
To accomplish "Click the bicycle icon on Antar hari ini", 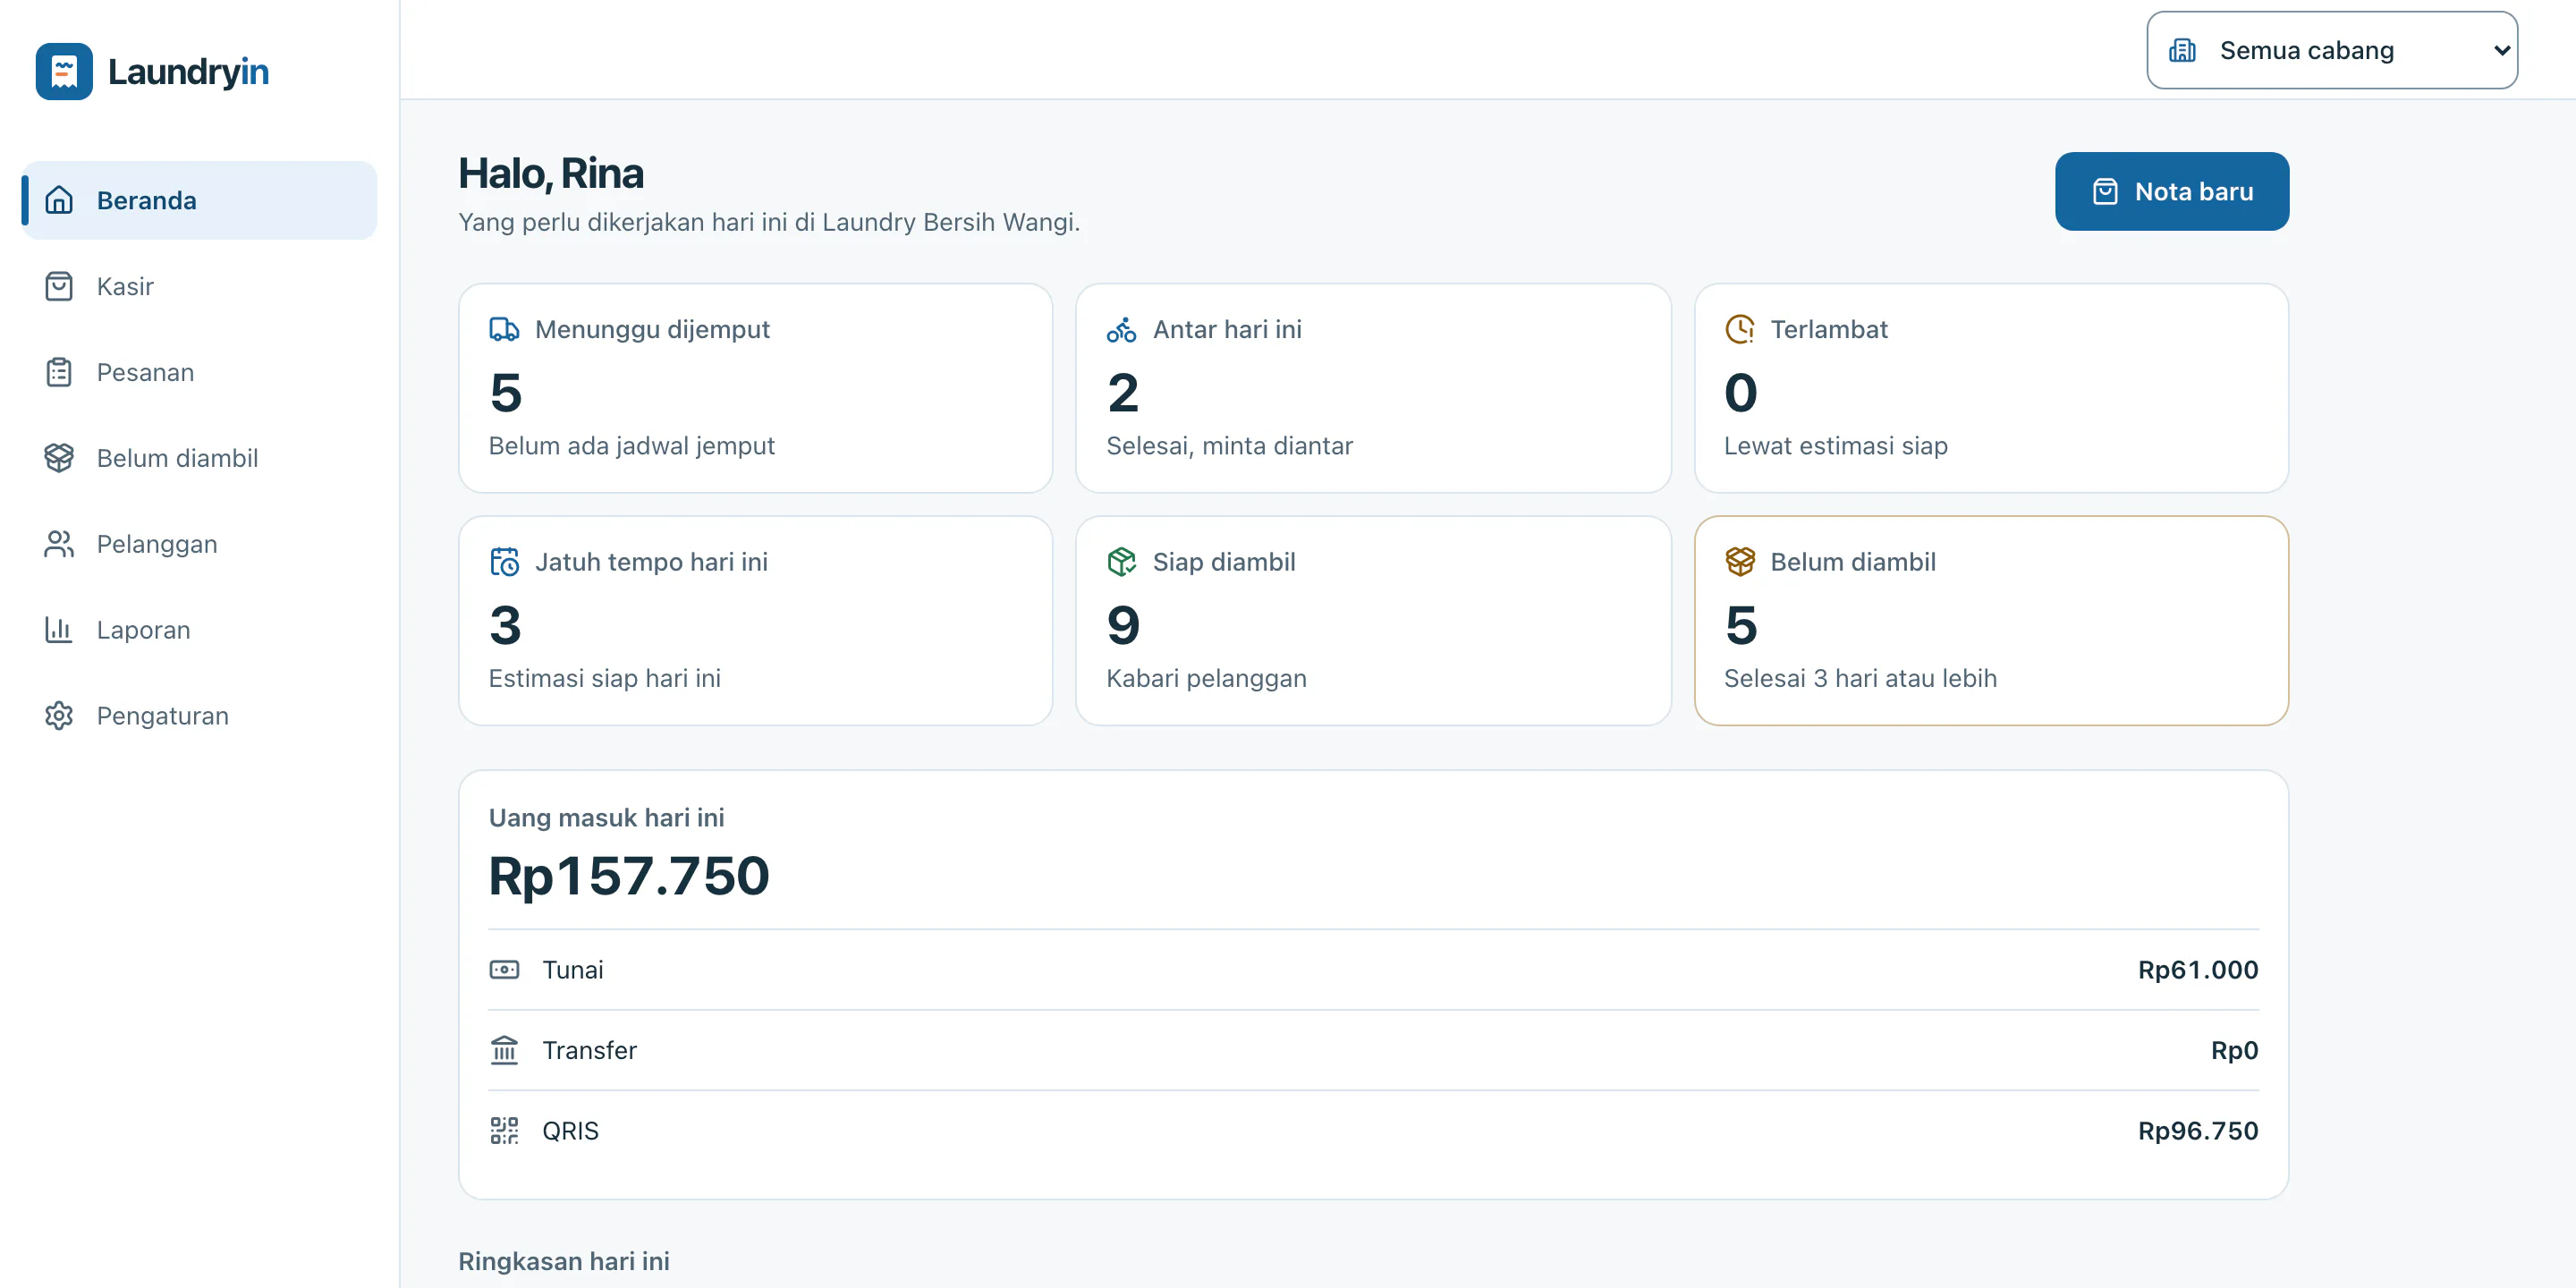I will [x=1121, y=329].
